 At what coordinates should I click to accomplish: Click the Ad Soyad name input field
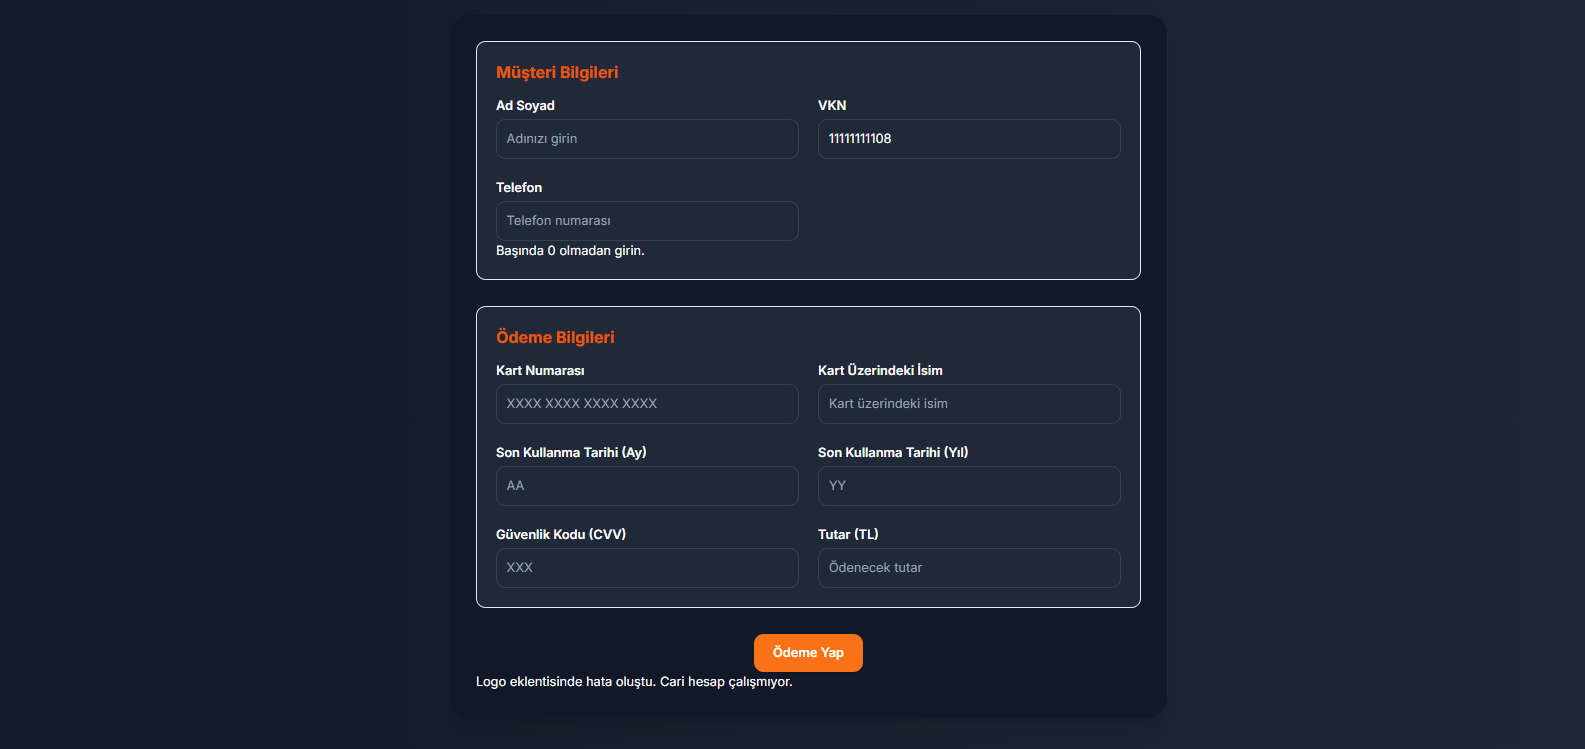tap(647, 139)
